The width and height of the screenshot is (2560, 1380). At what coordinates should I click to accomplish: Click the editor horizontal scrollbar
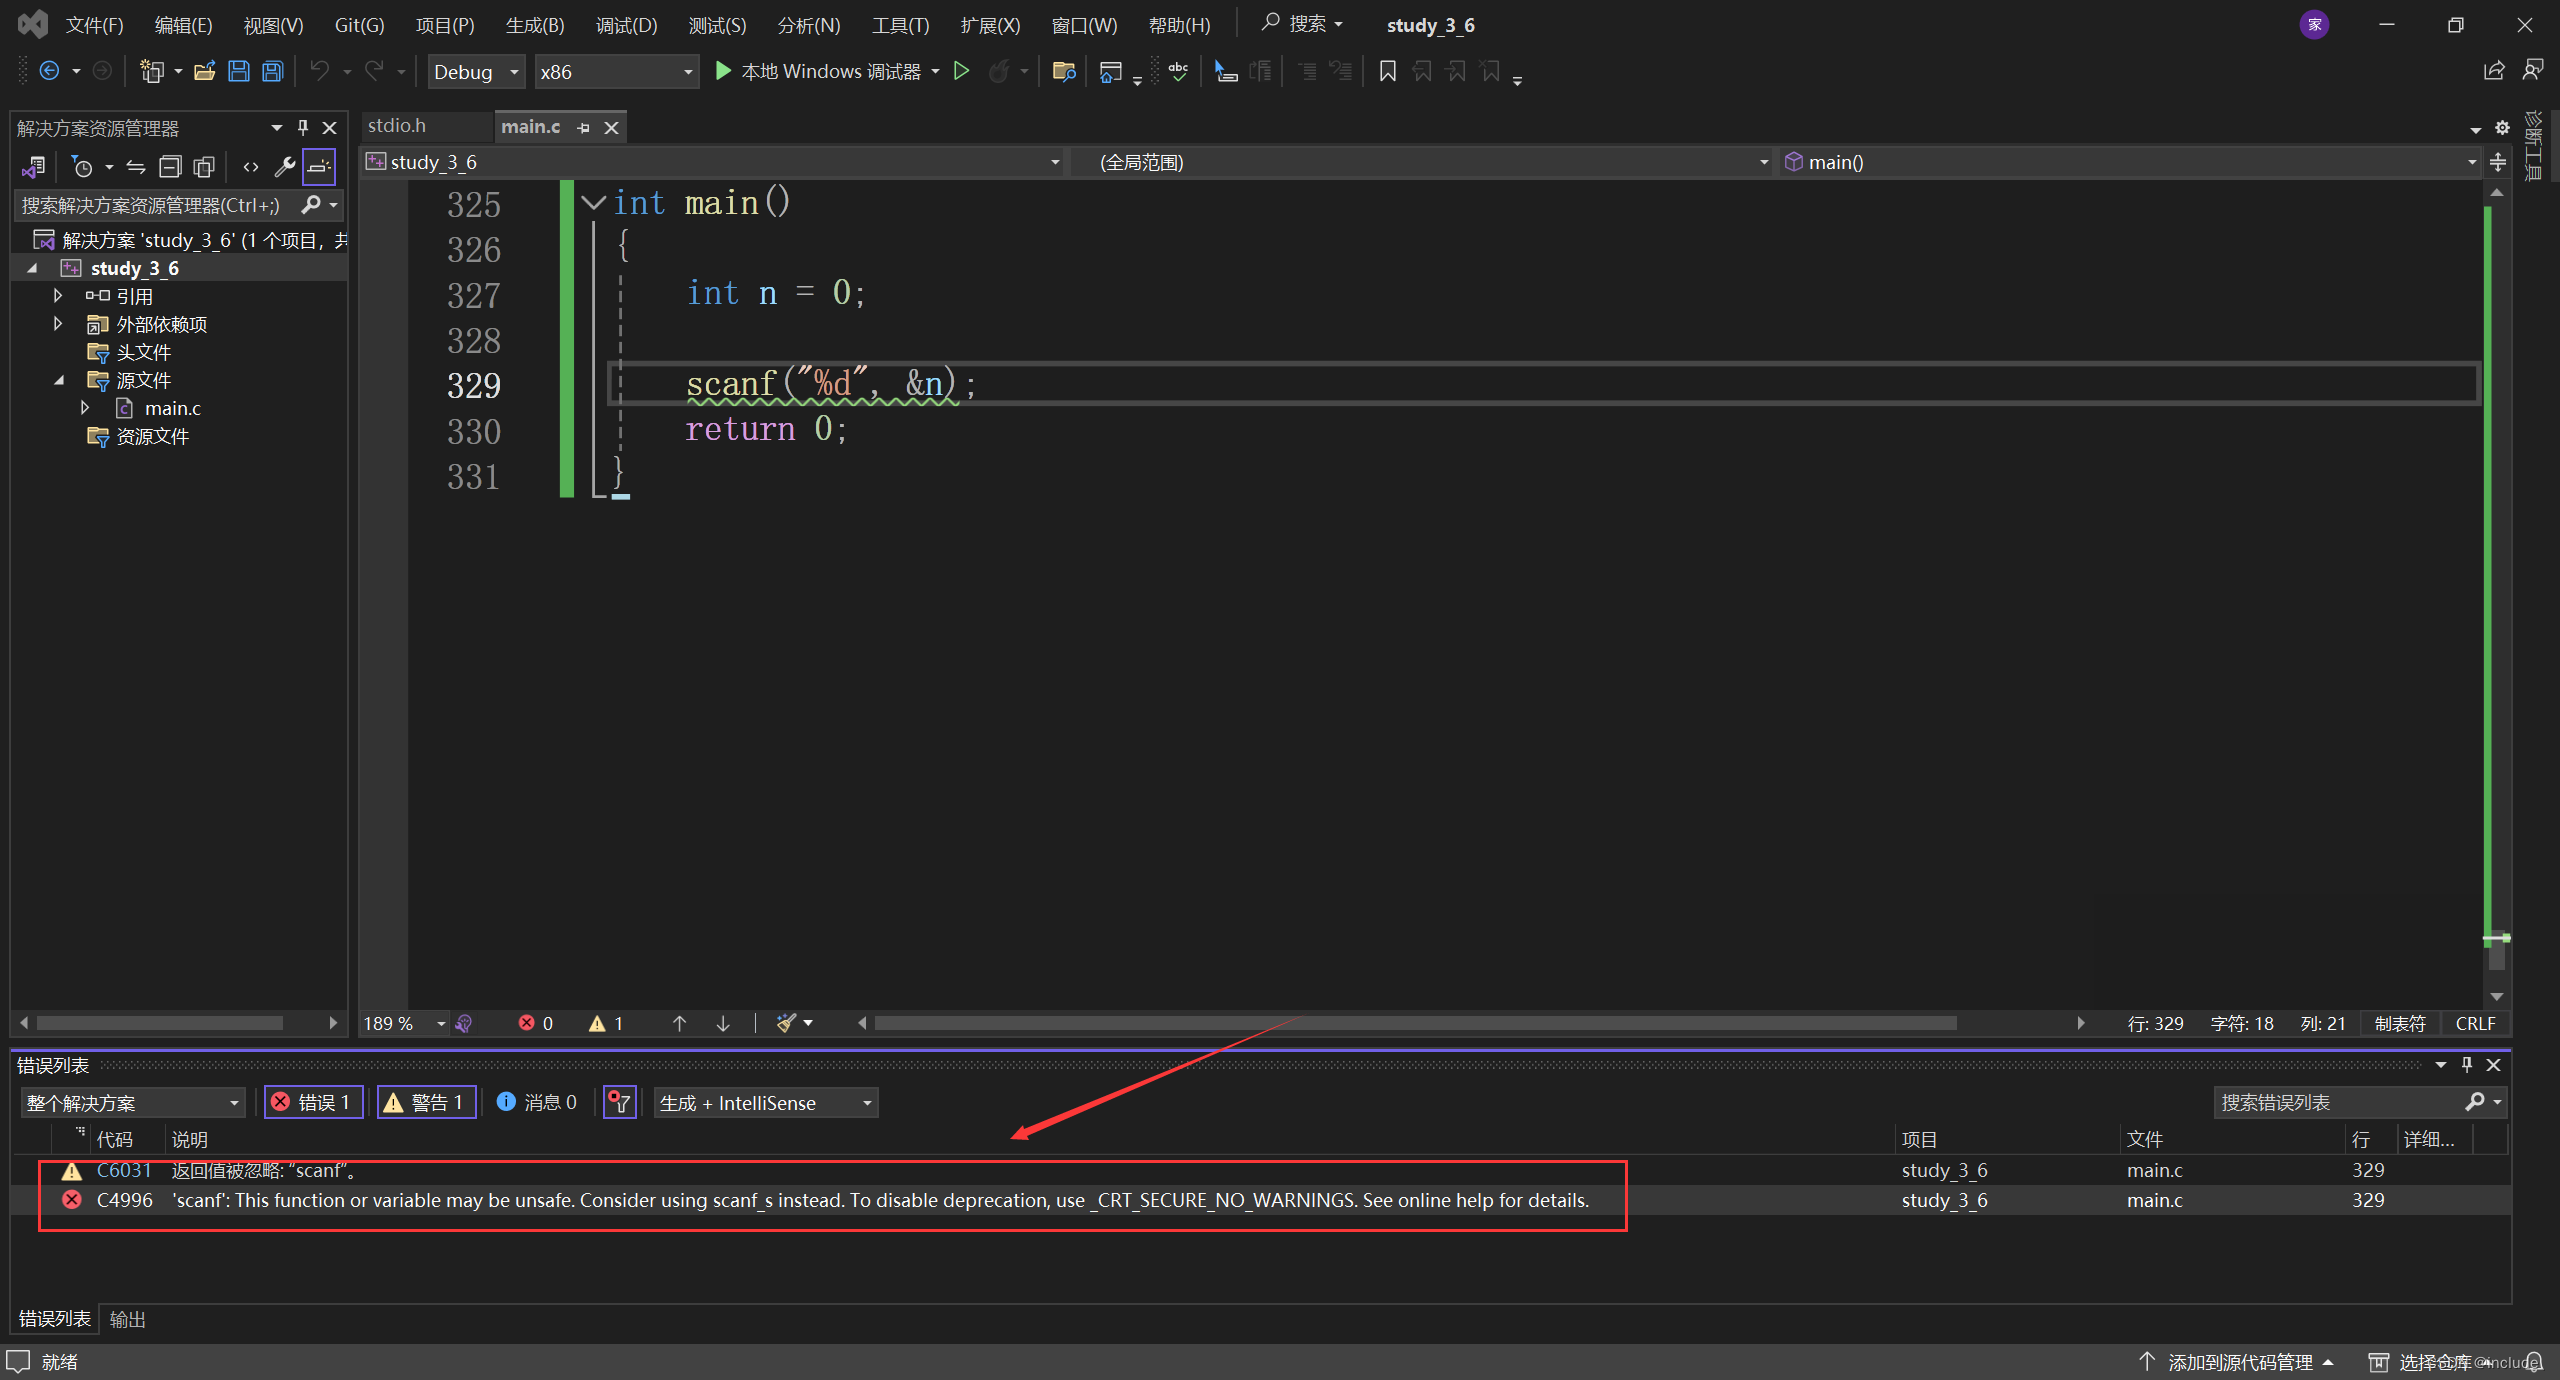(1415, 1023)
